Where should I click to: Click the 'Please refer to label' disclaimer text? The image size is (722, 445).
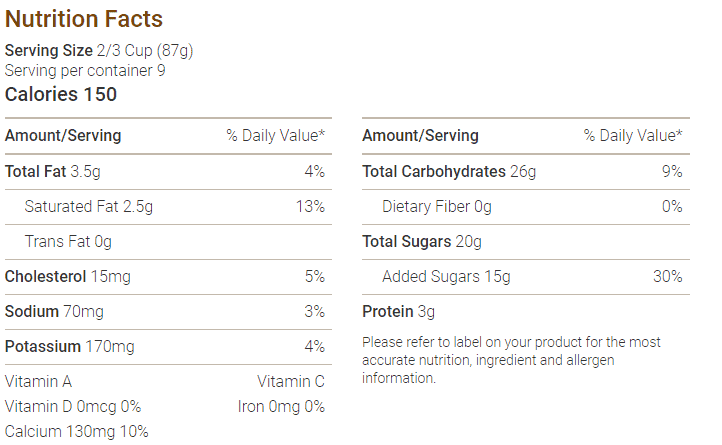pyautogui.click(x=511, y=360)
